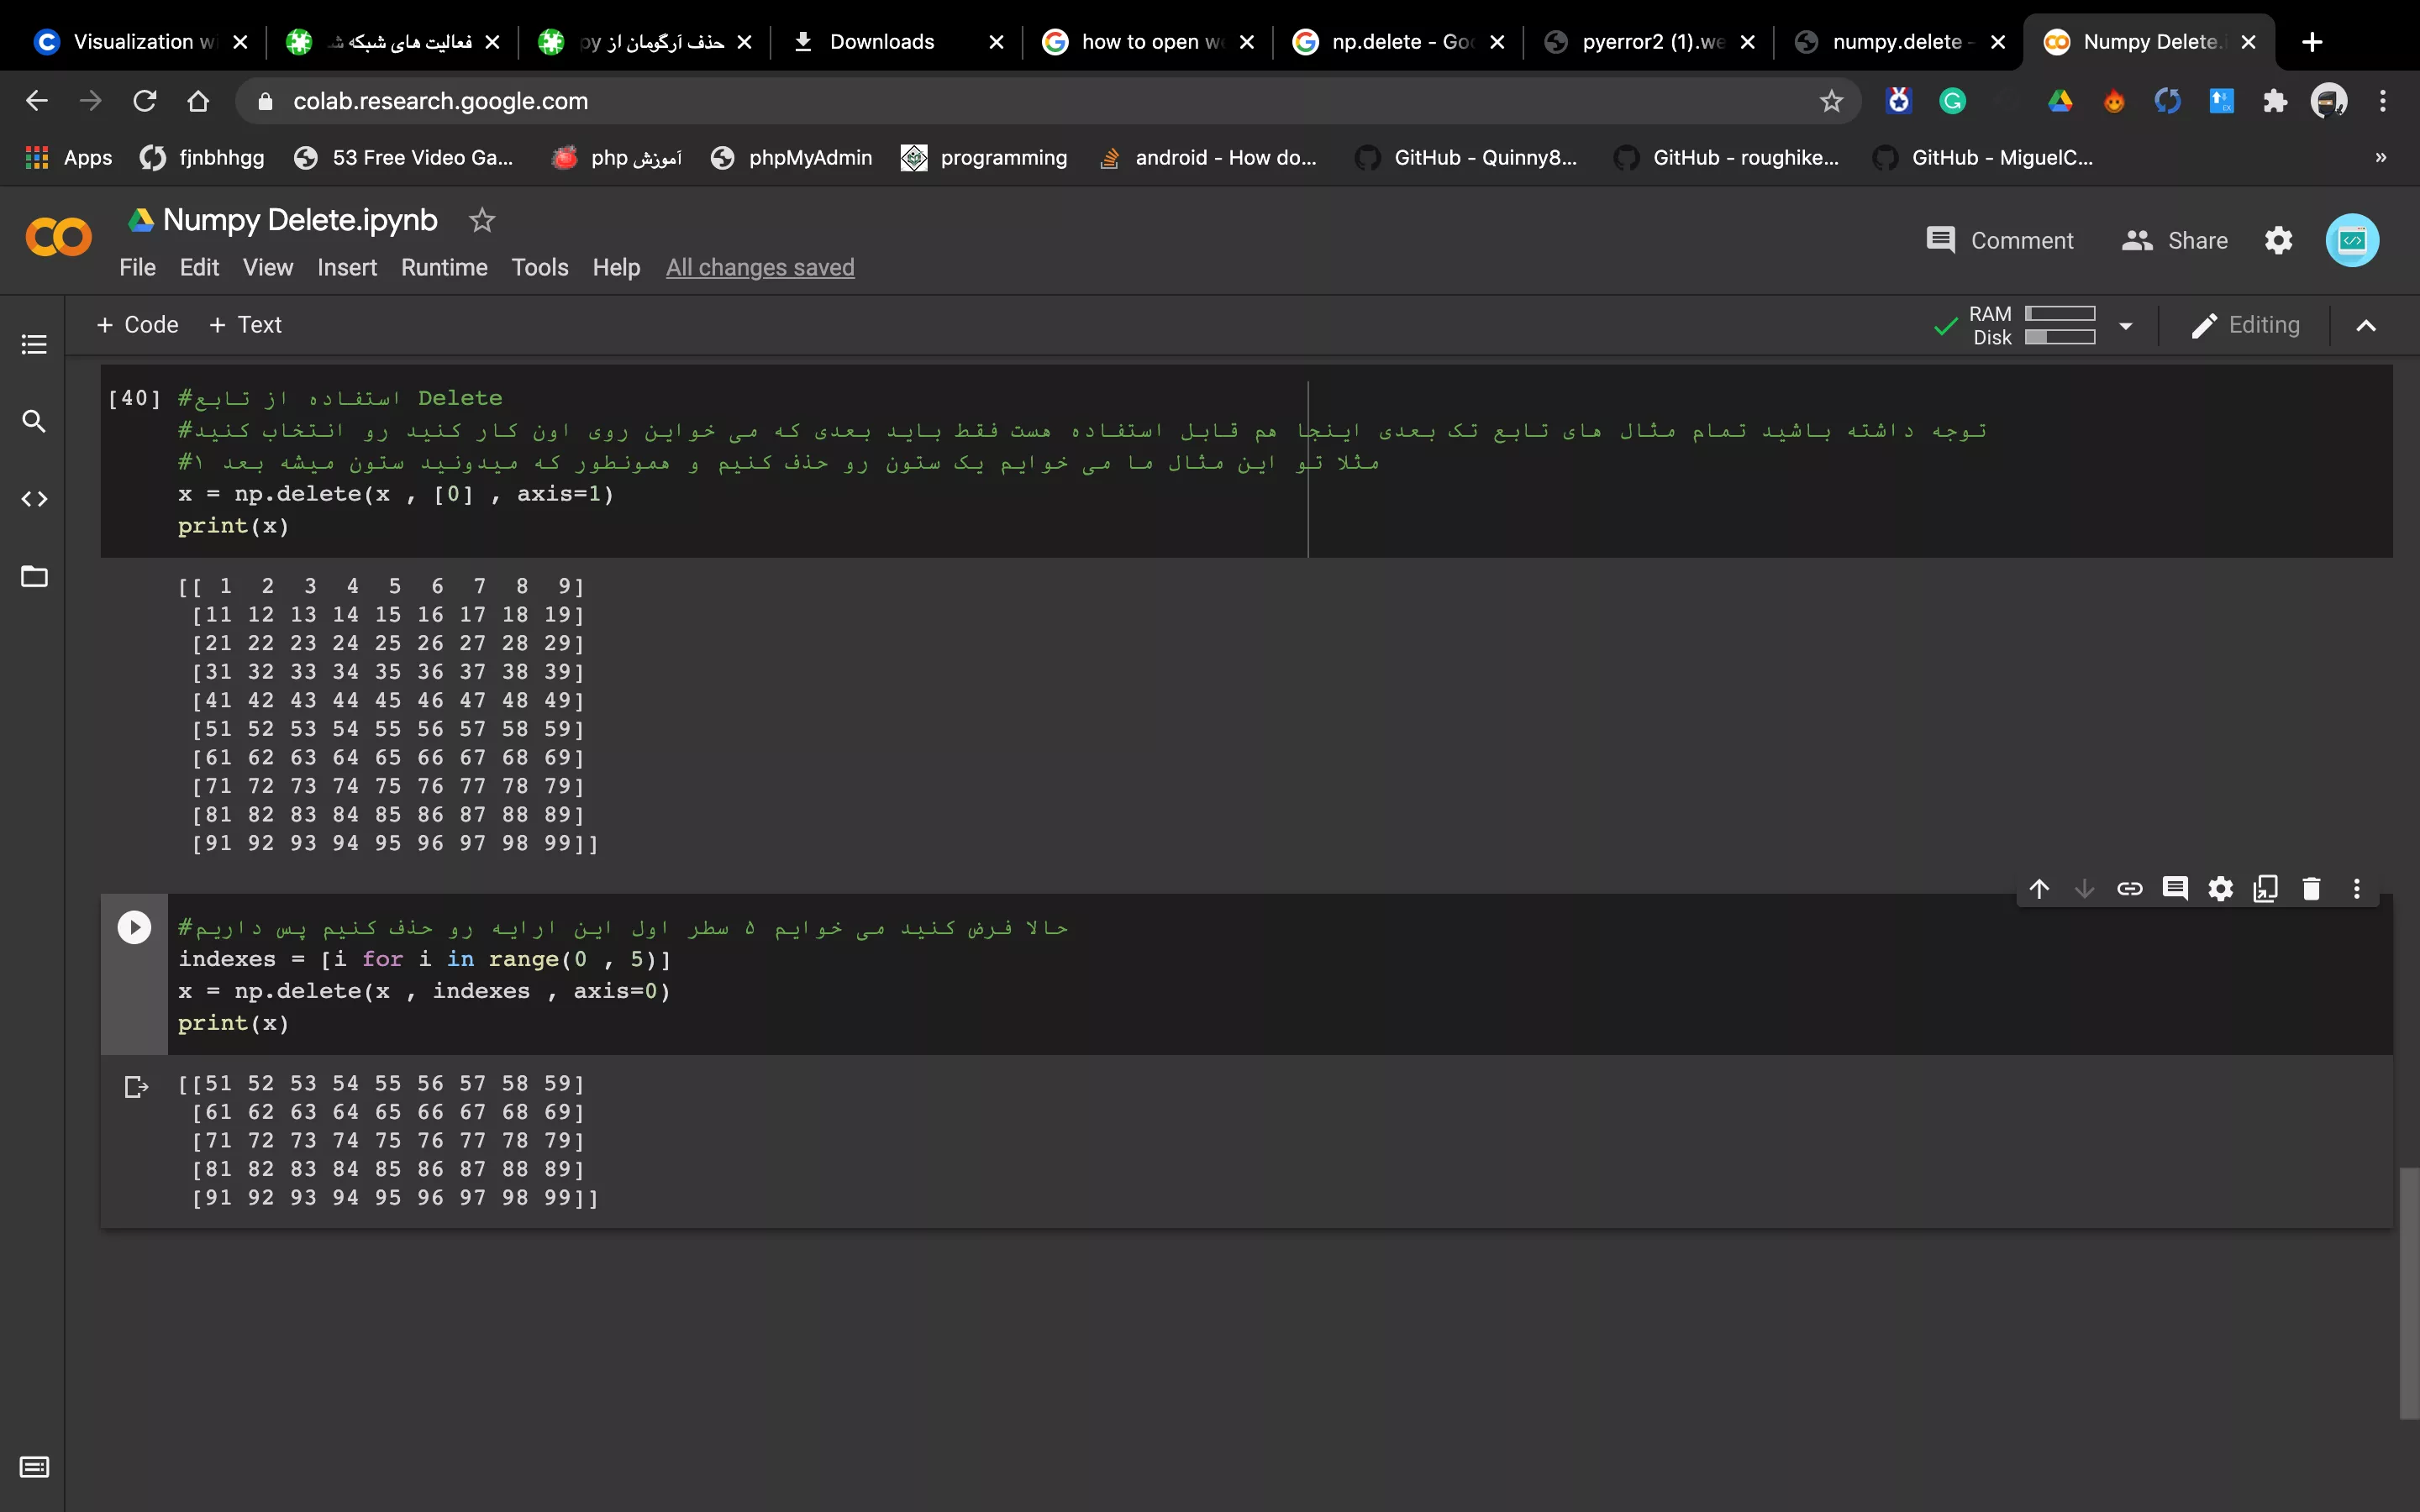Copy link to cell icon
Image resolution: width=2420 pixels, height=1512 pixels.
pyautogui.click(x=2130, y=888)
